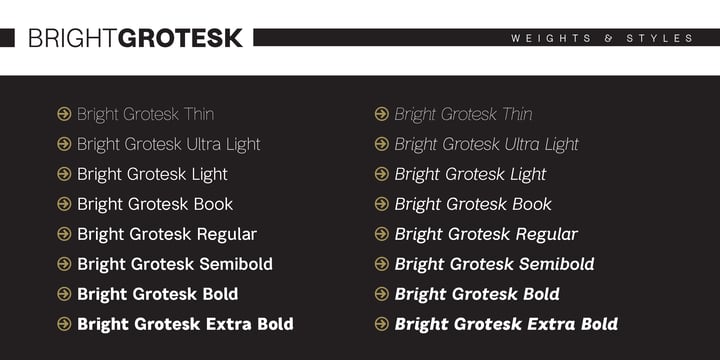720x360 pixels.
Task: Click arrow icon beside italic Thin
Action: pyautogui.click(x=382, y=114)
